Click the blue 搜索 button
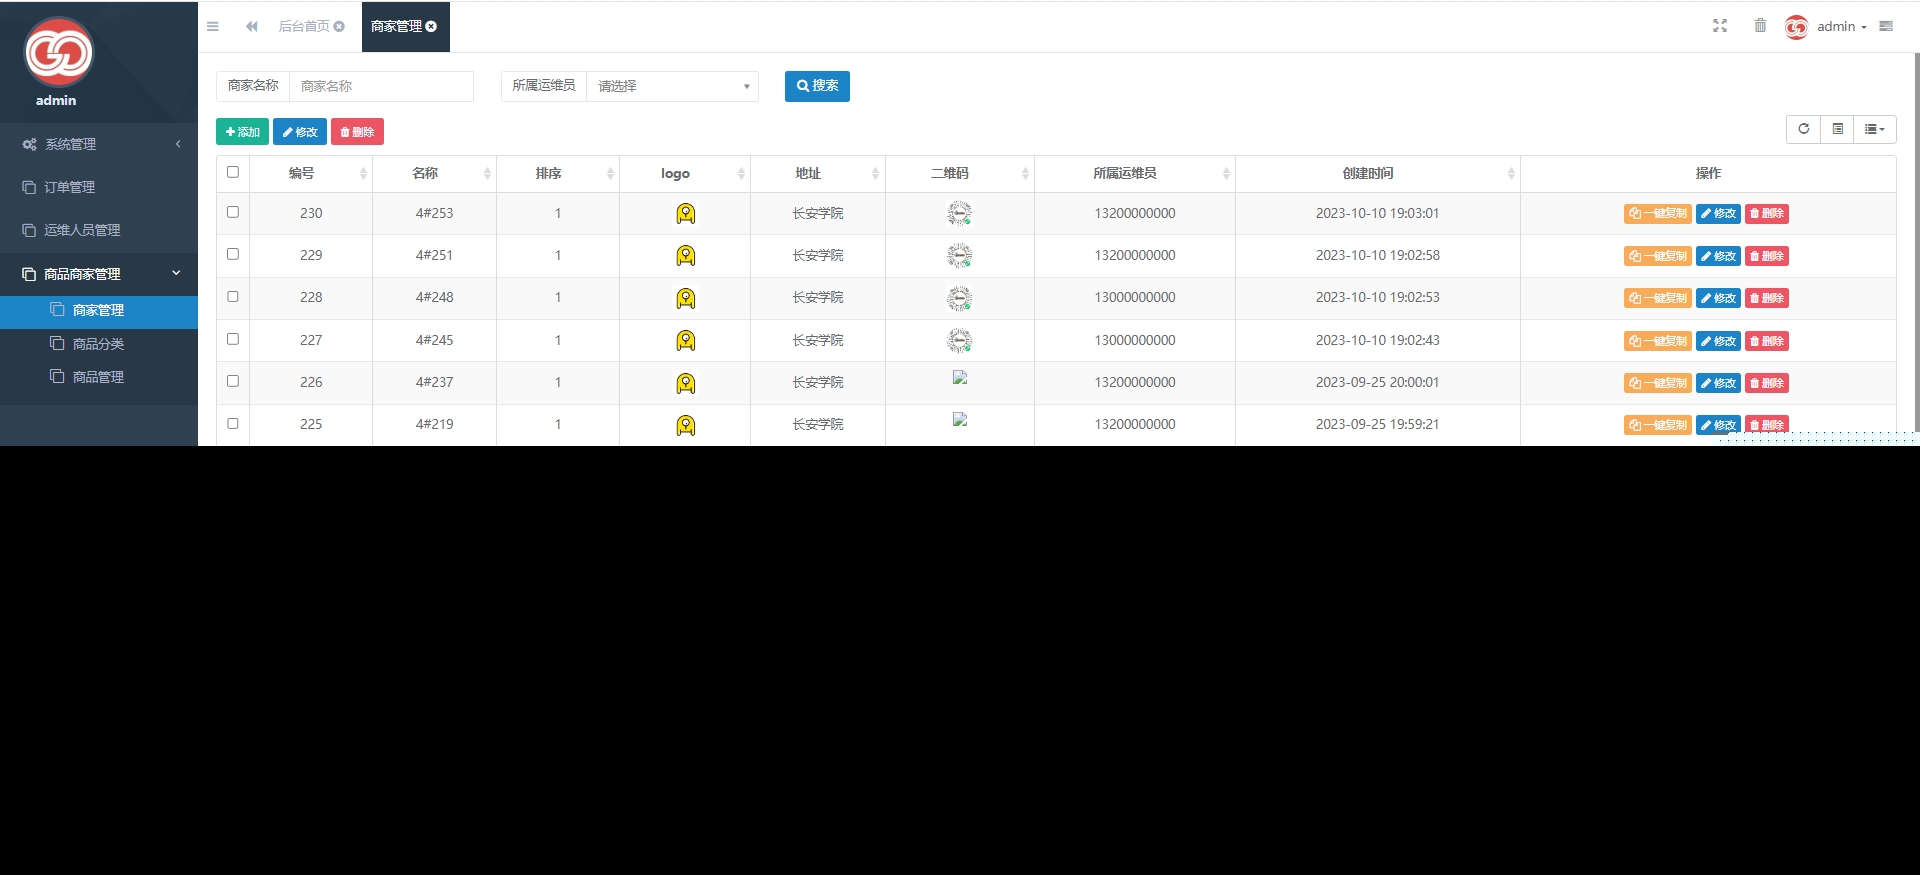Viewport: 1920px width, 875px height. click(x=817, y=86)
